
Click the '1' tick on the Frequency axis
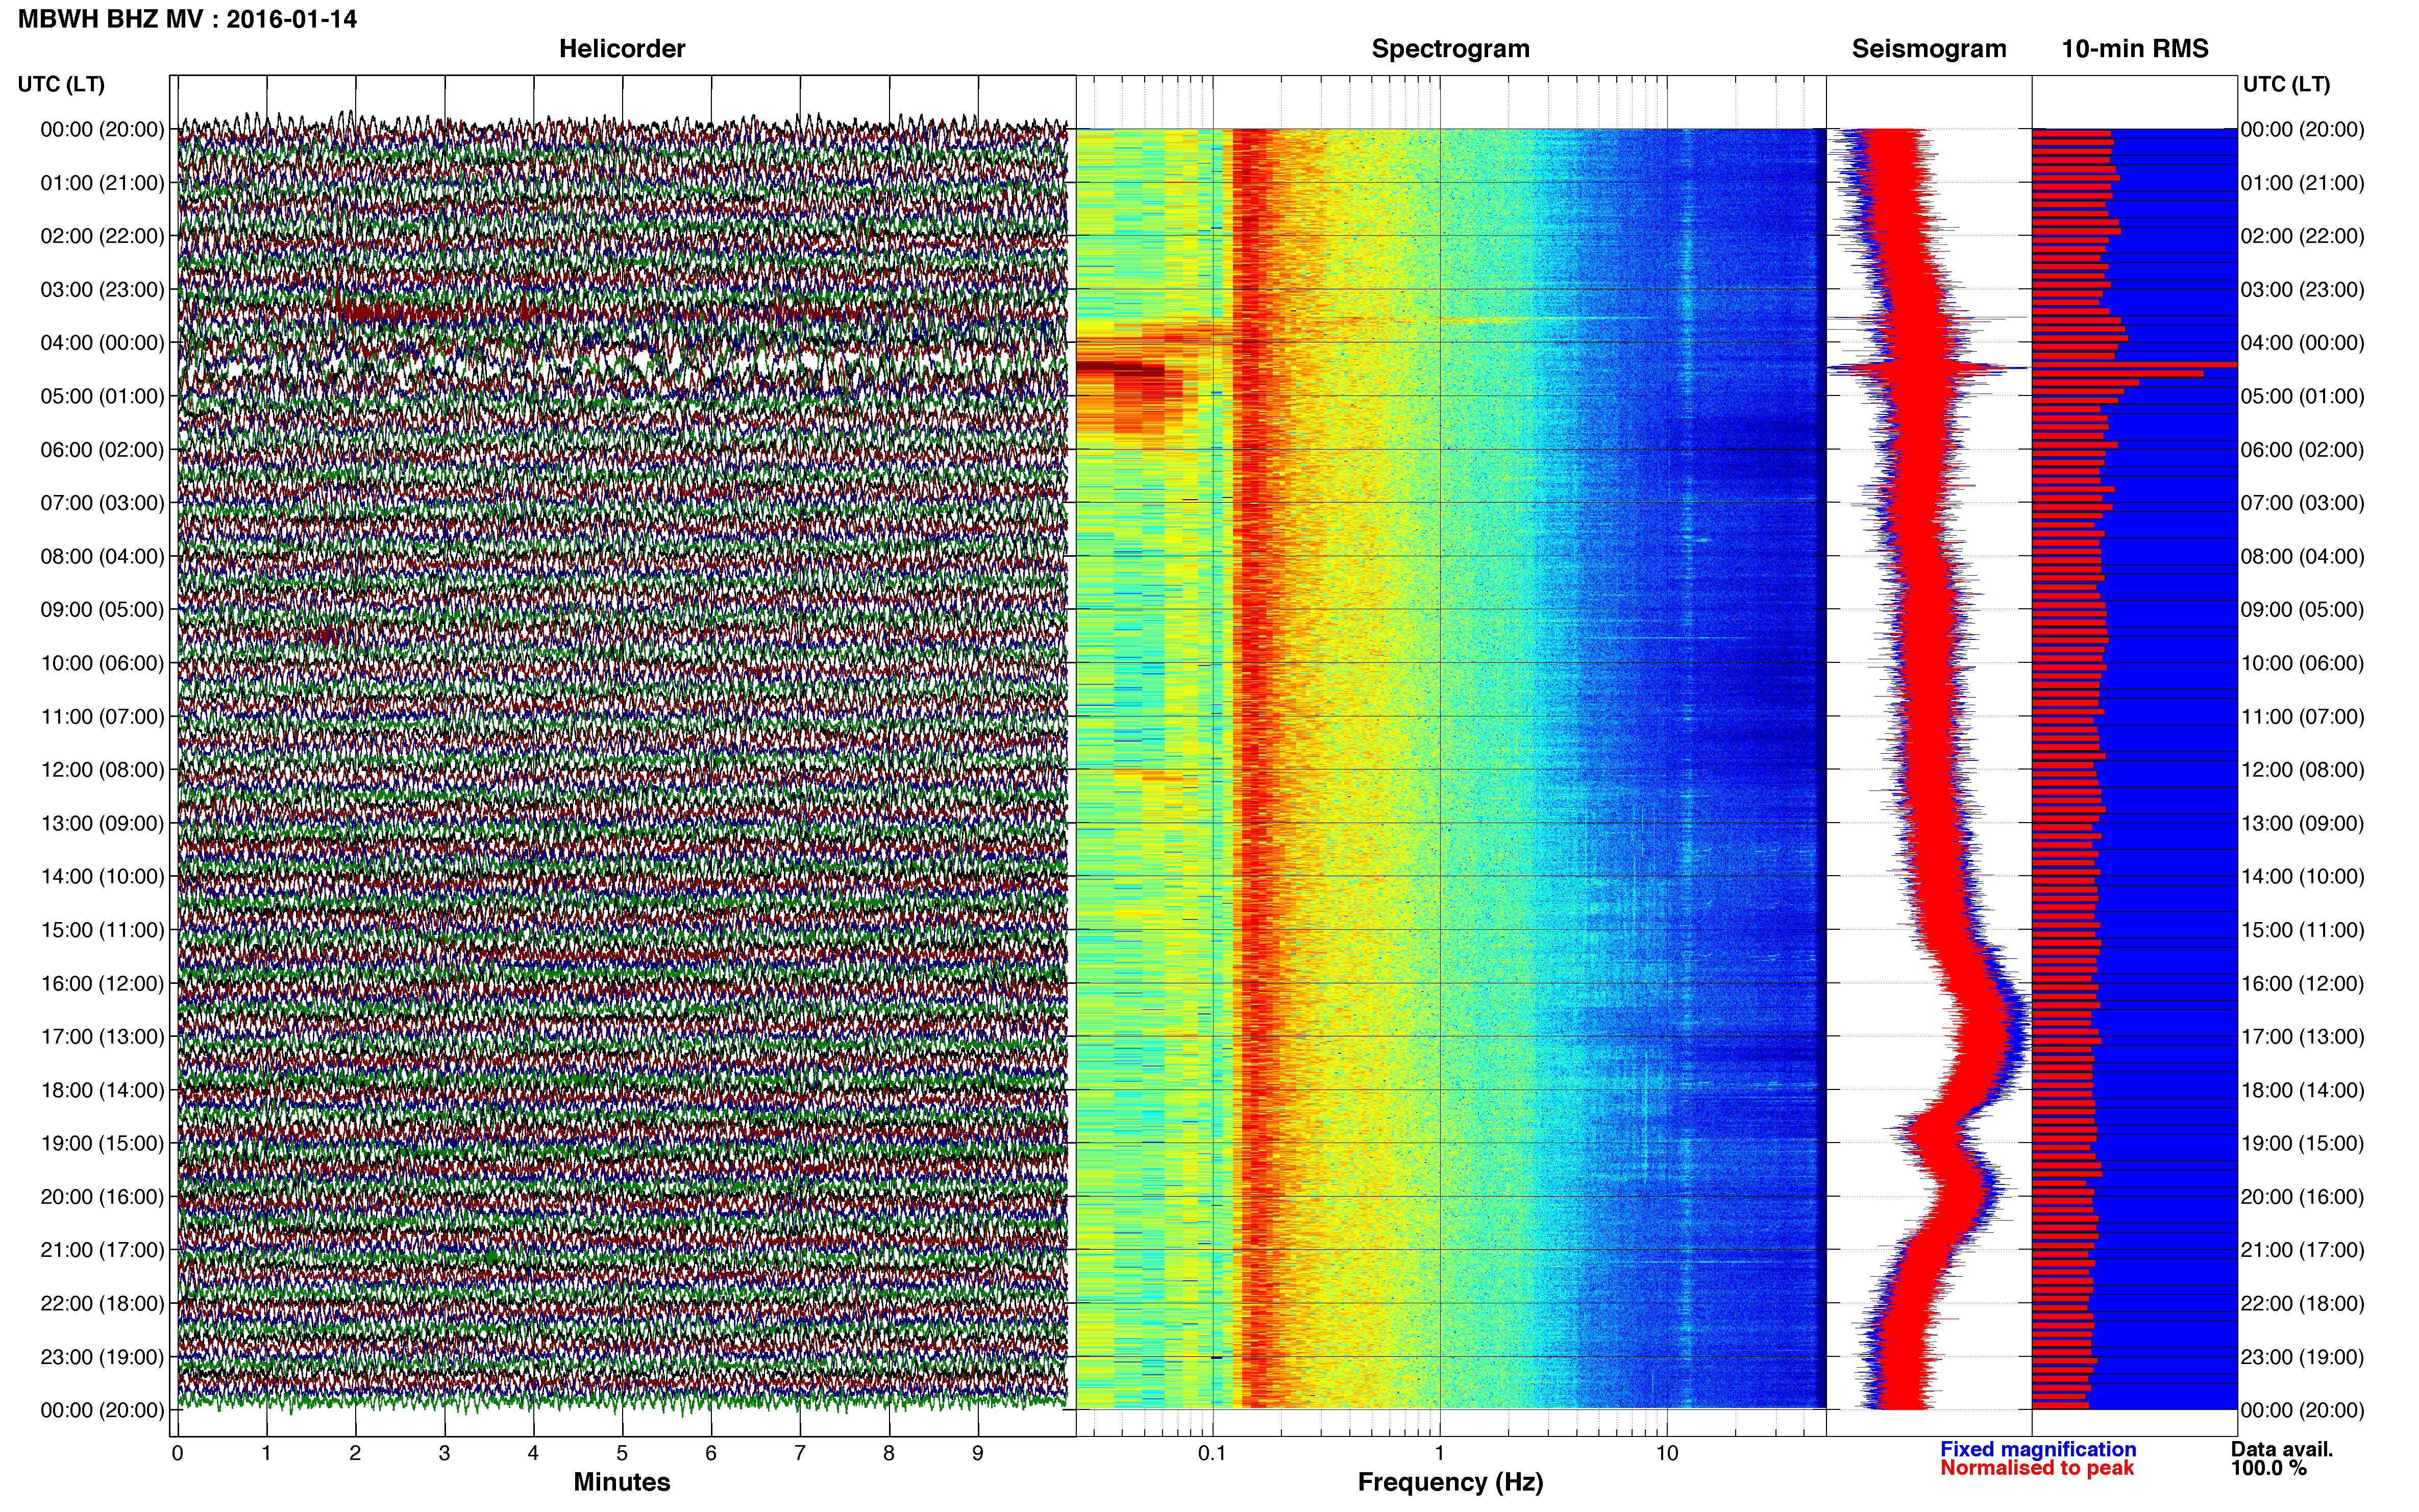tap(1440, 1454)
